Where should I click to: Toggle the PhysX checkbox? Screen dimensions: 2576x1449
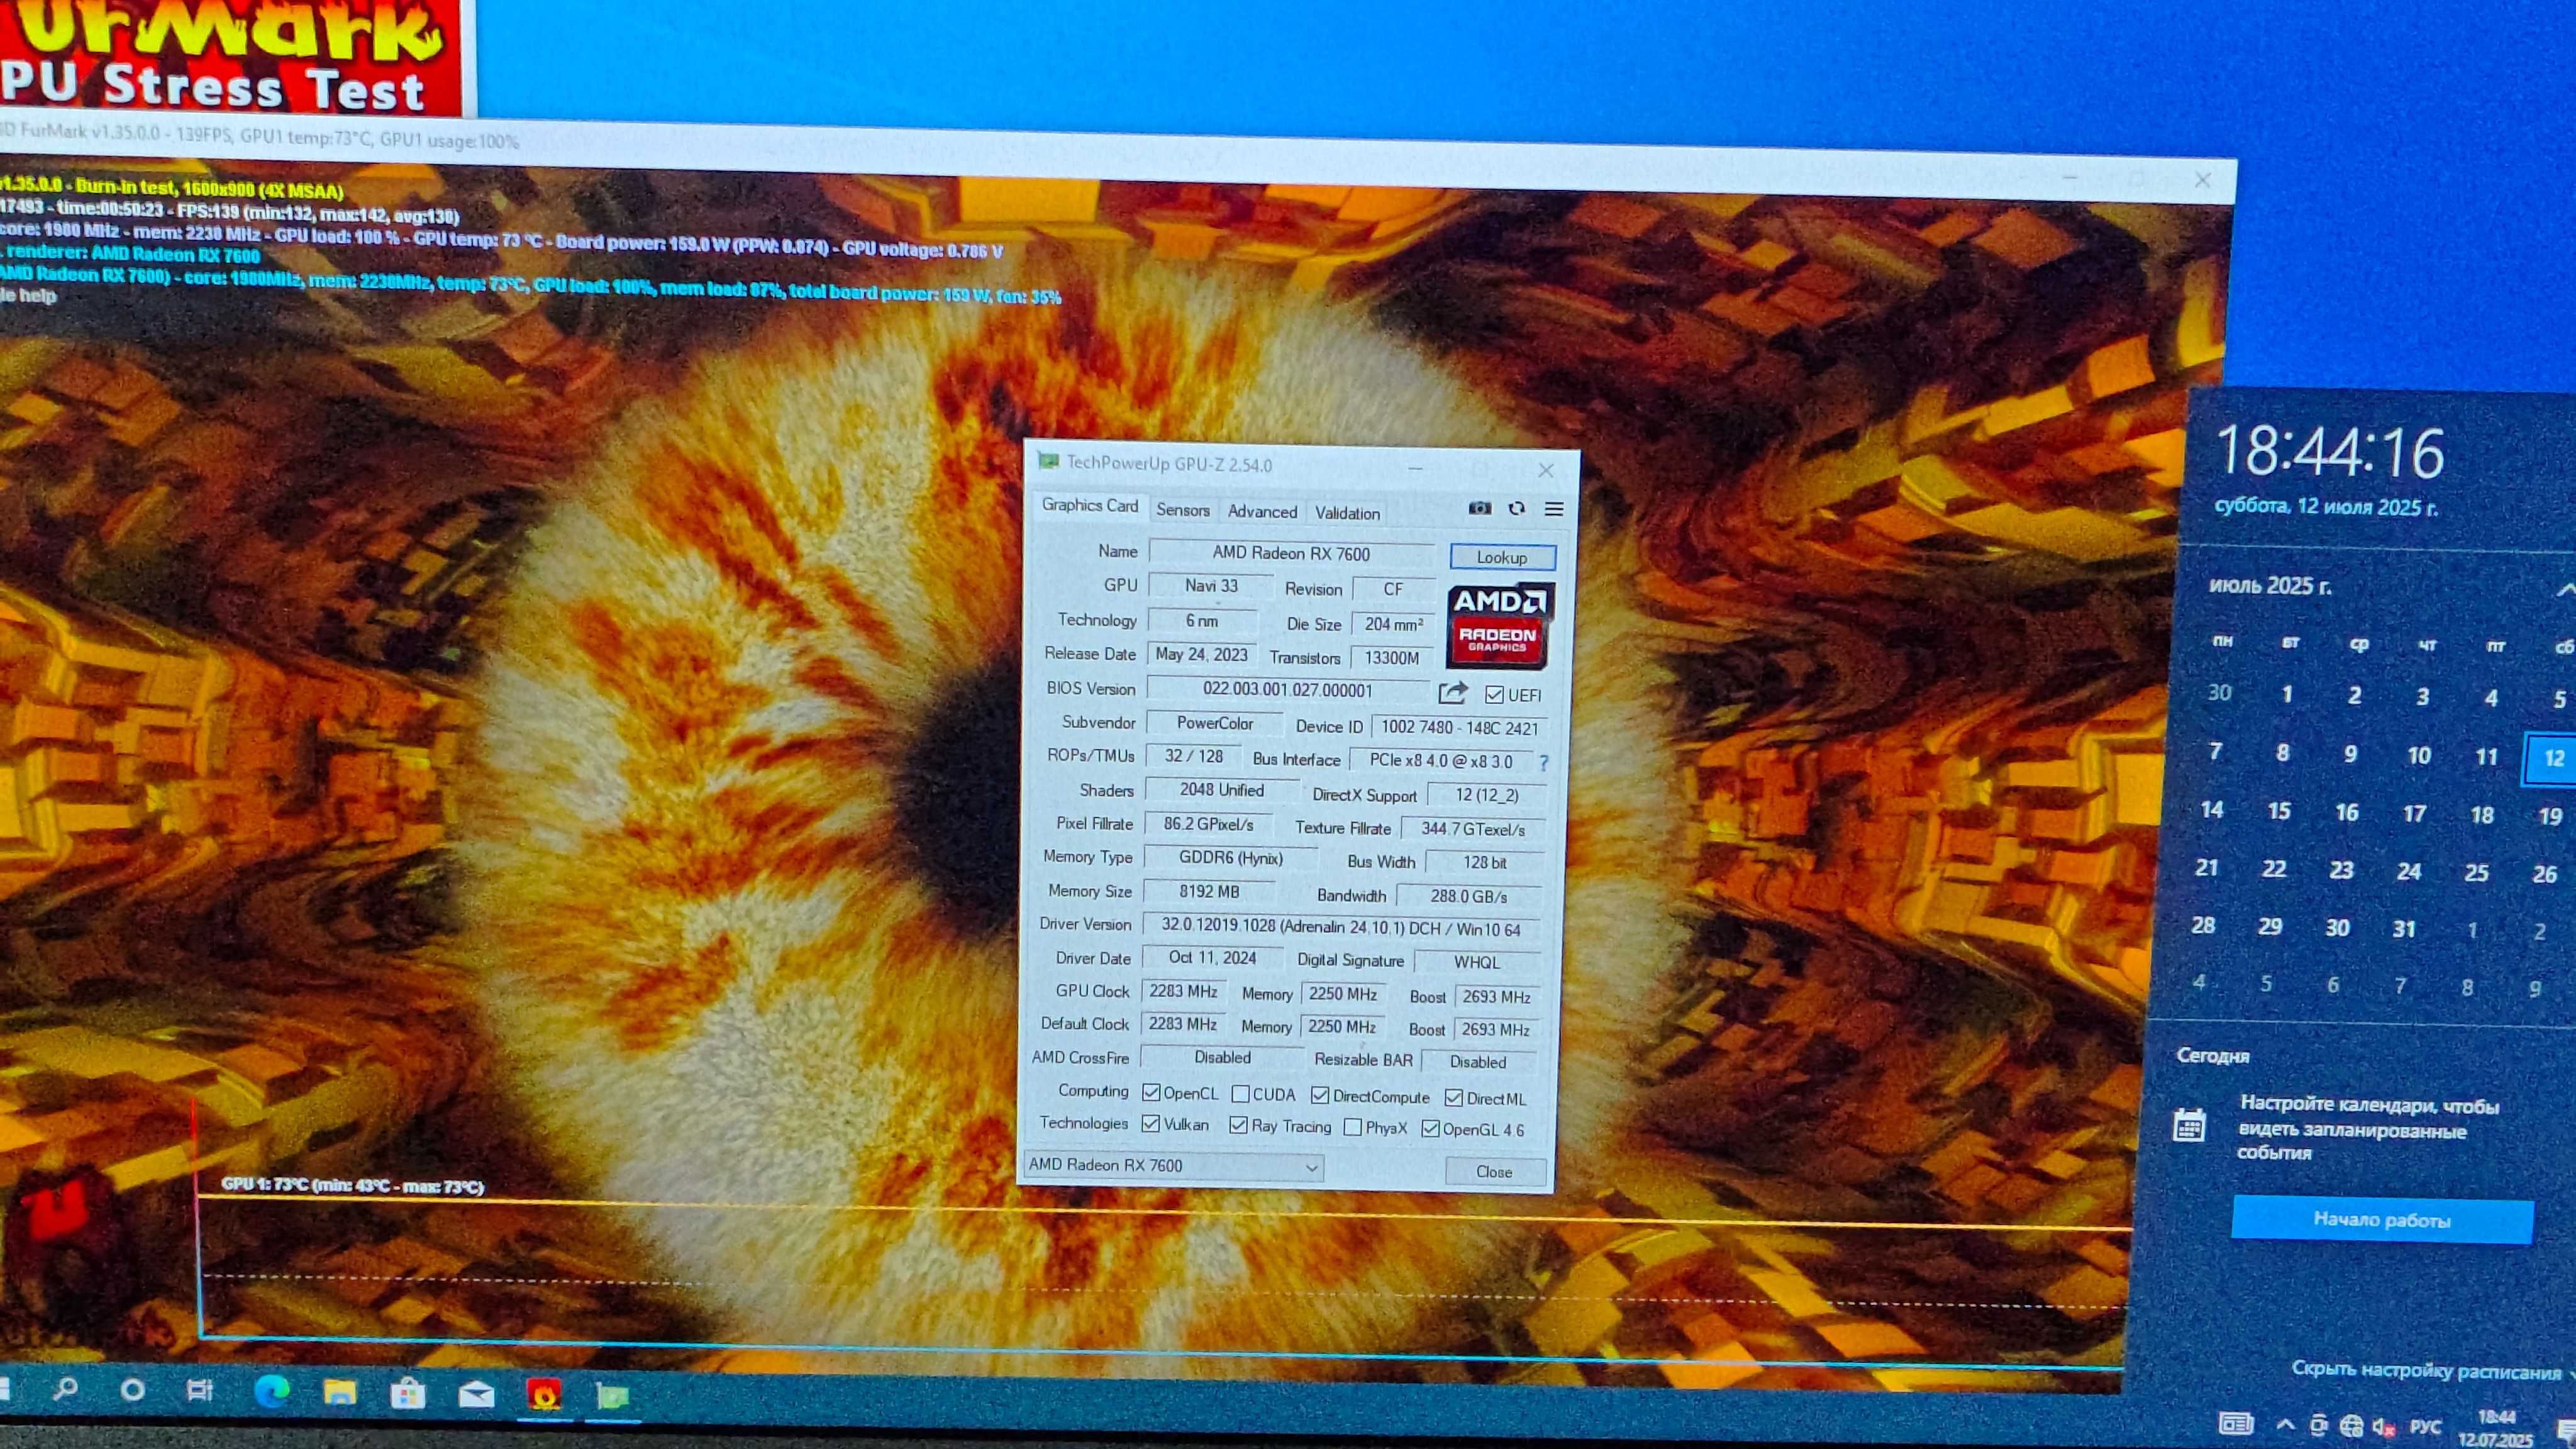click(1352, 1127)
